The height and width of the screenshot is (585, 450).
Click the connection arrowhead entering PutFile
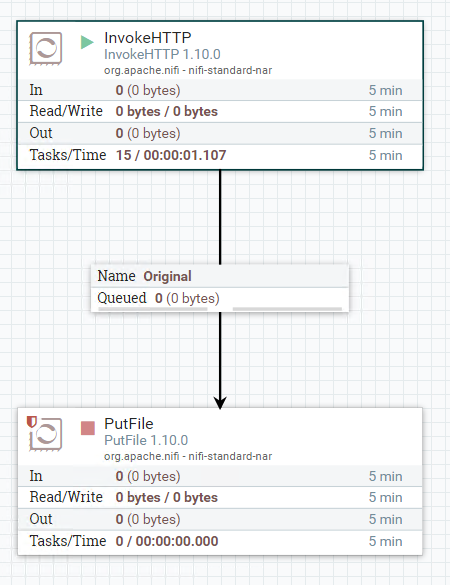point(220,403)
